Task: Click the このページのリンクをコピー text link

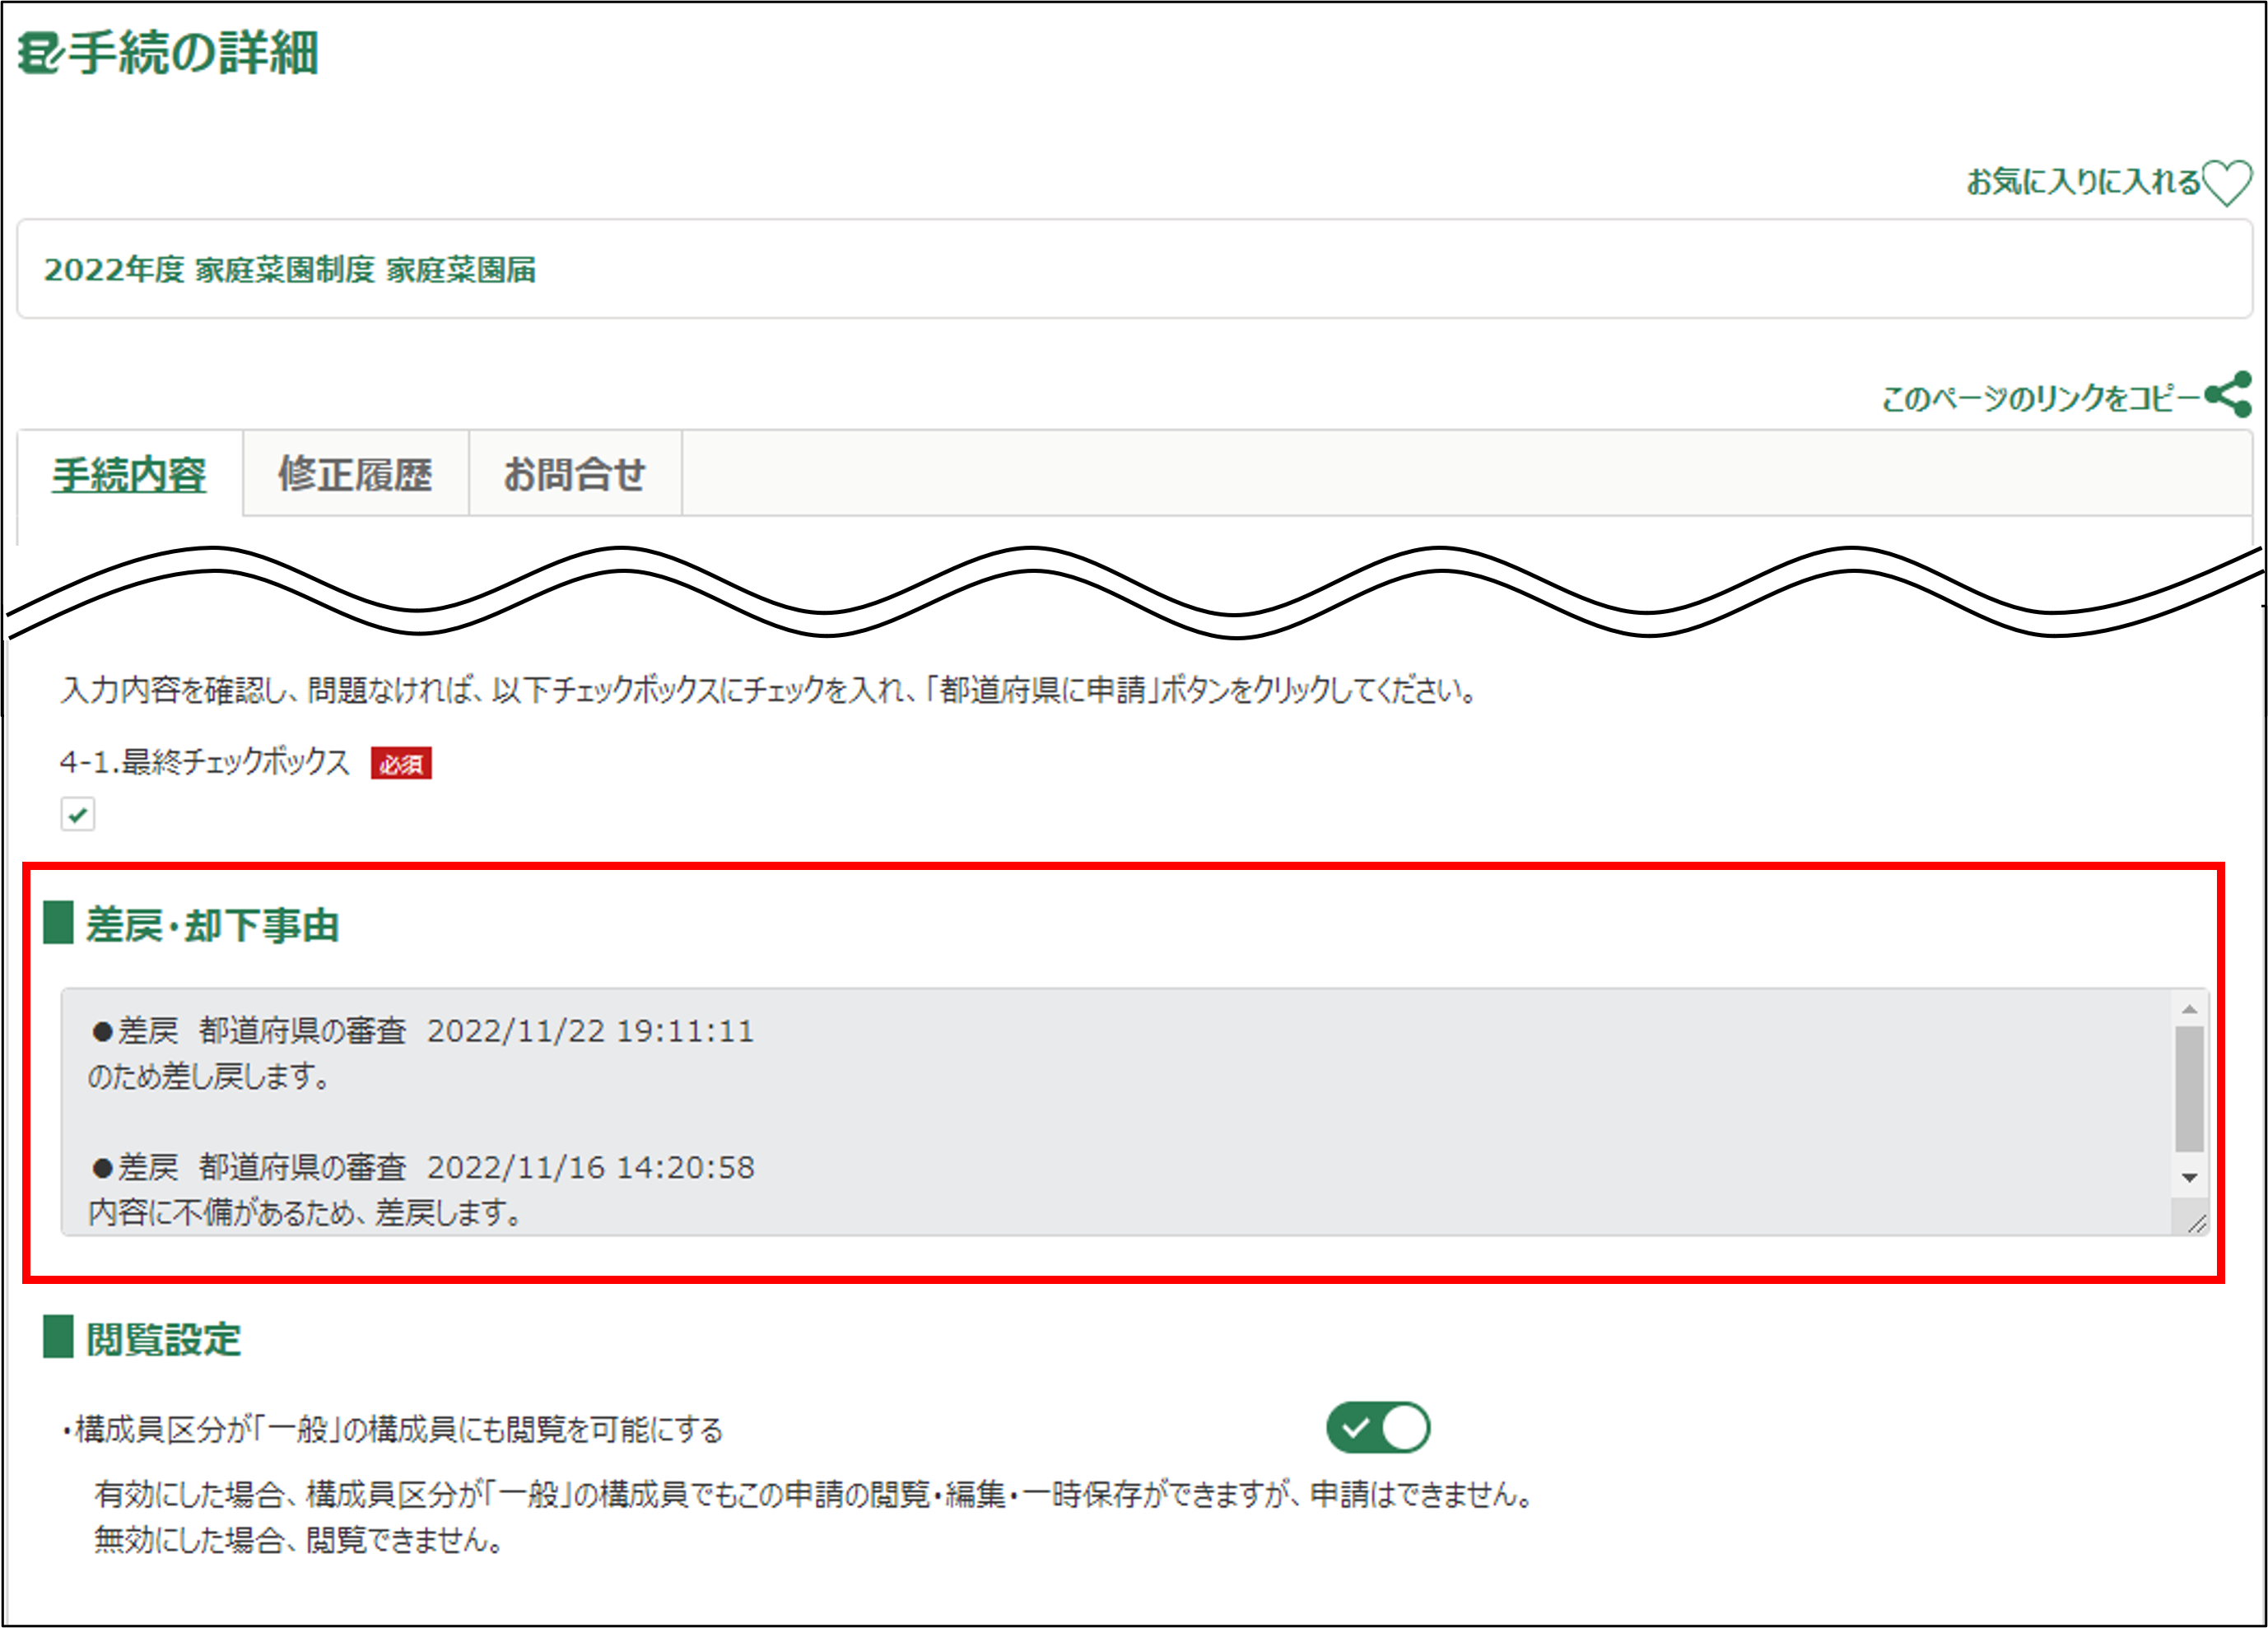Action: point(2040,398)
